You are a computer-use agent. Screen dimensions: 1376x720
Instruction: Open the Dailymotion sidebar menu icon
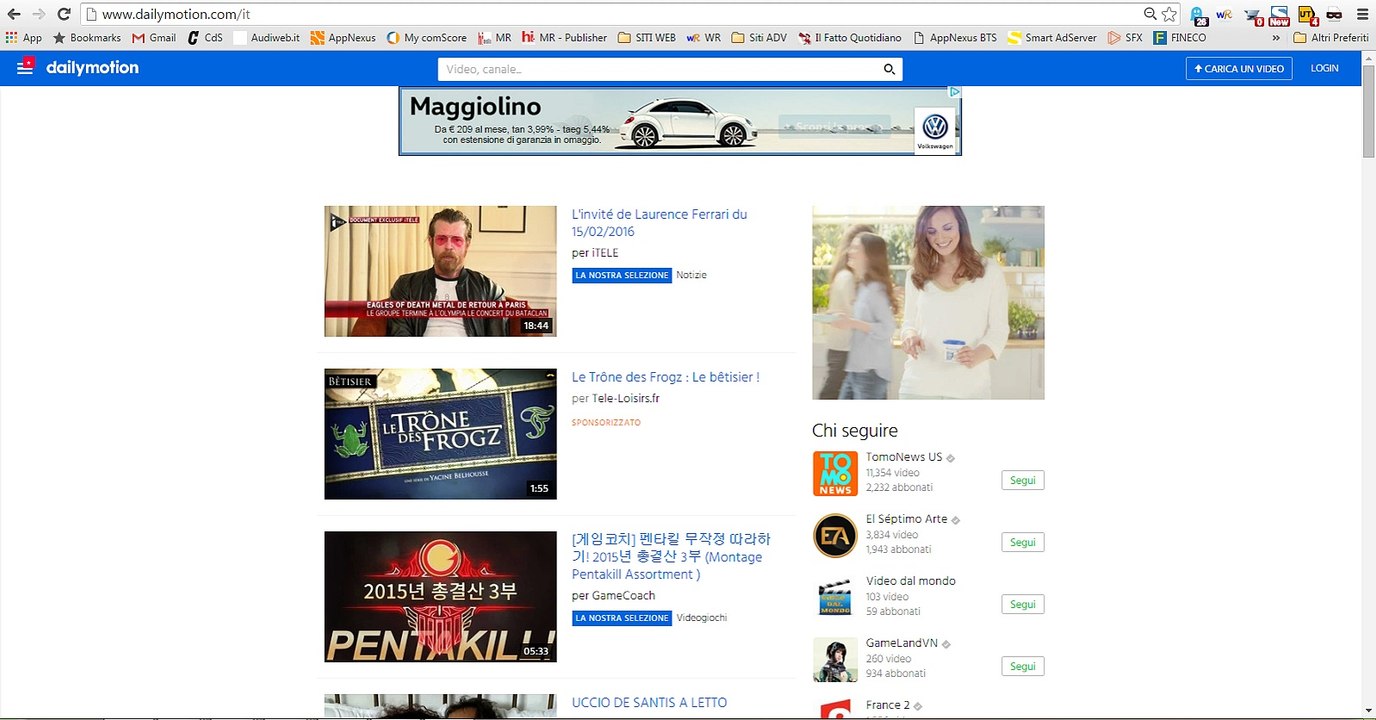coord(25,67)
